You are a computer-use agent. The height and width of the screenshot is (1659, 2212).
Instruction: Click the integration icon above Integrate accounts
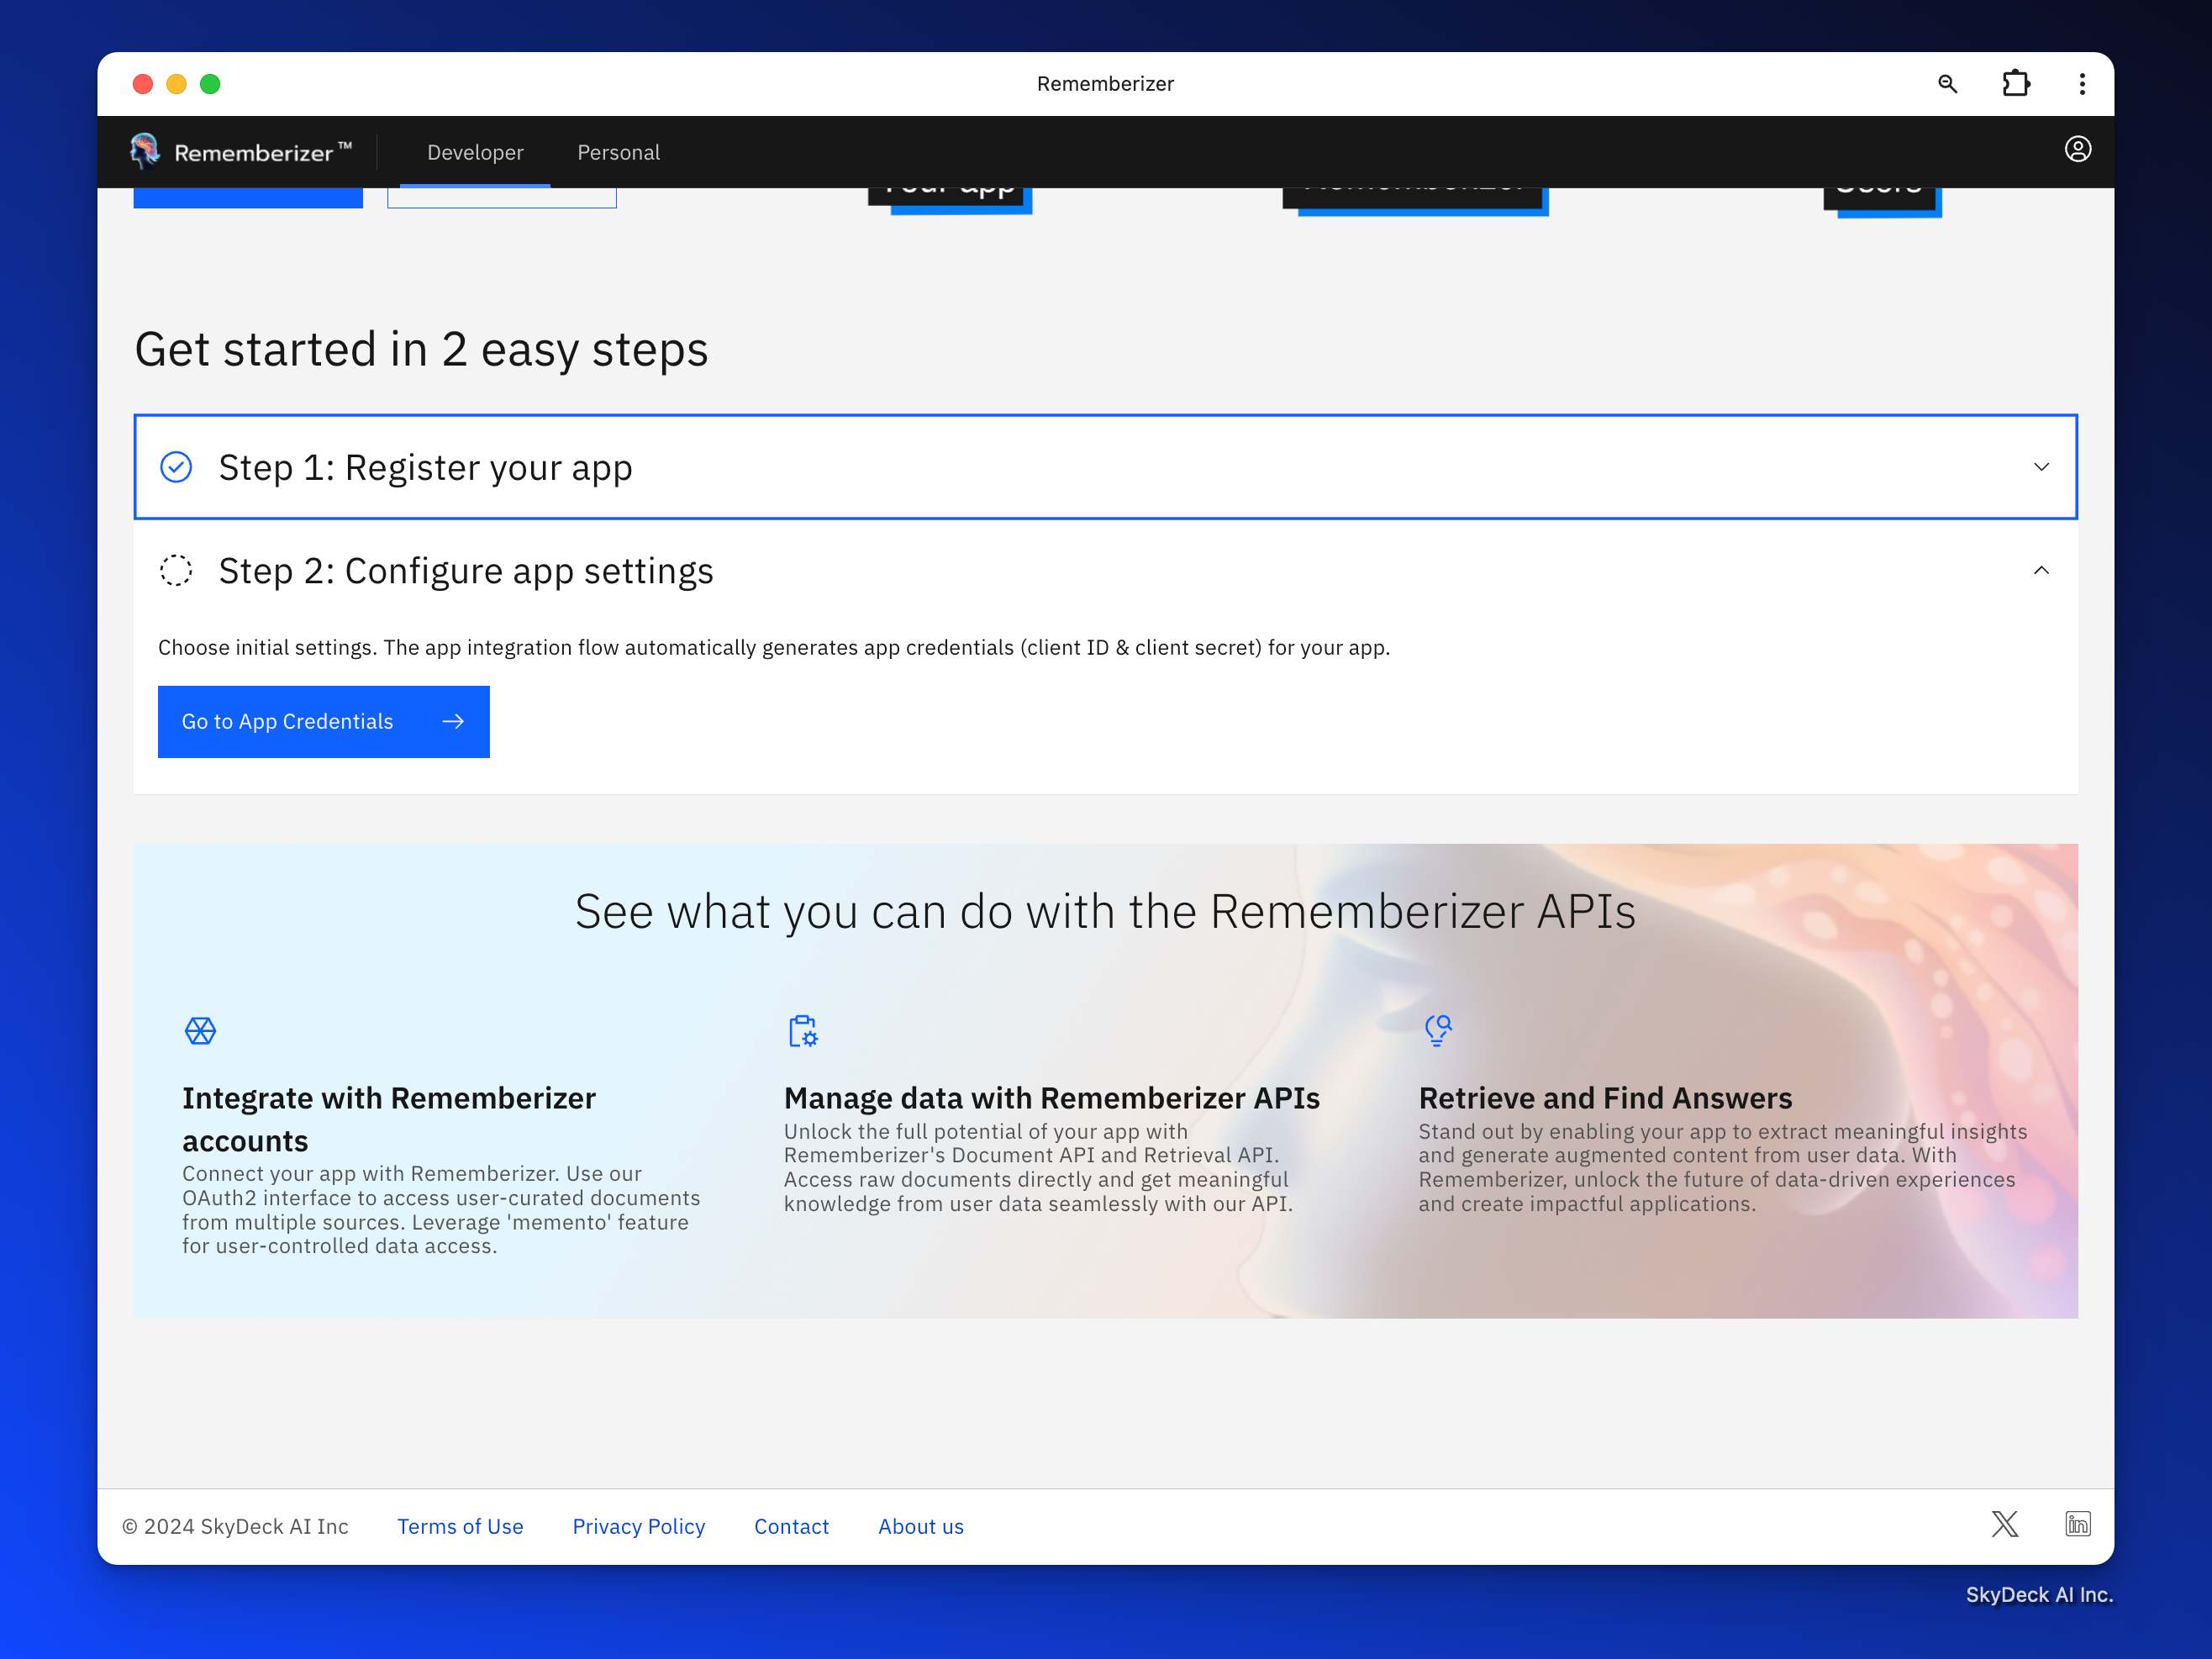pyautogui.click(x=200, y=1031)
